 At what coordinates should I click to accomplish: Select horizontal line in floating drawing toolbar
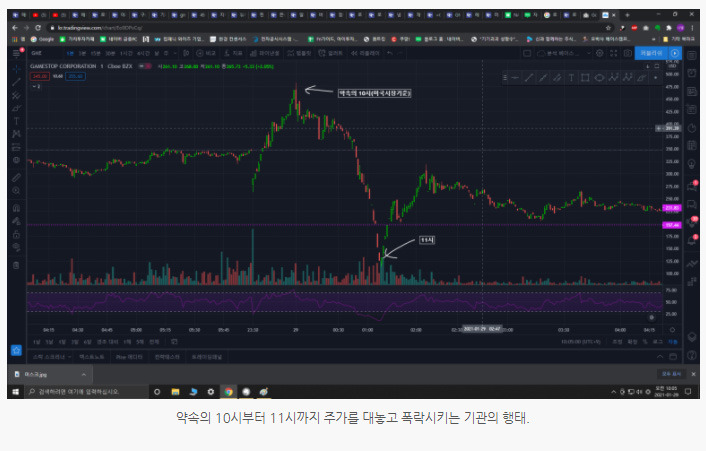(x=516, y=78)
